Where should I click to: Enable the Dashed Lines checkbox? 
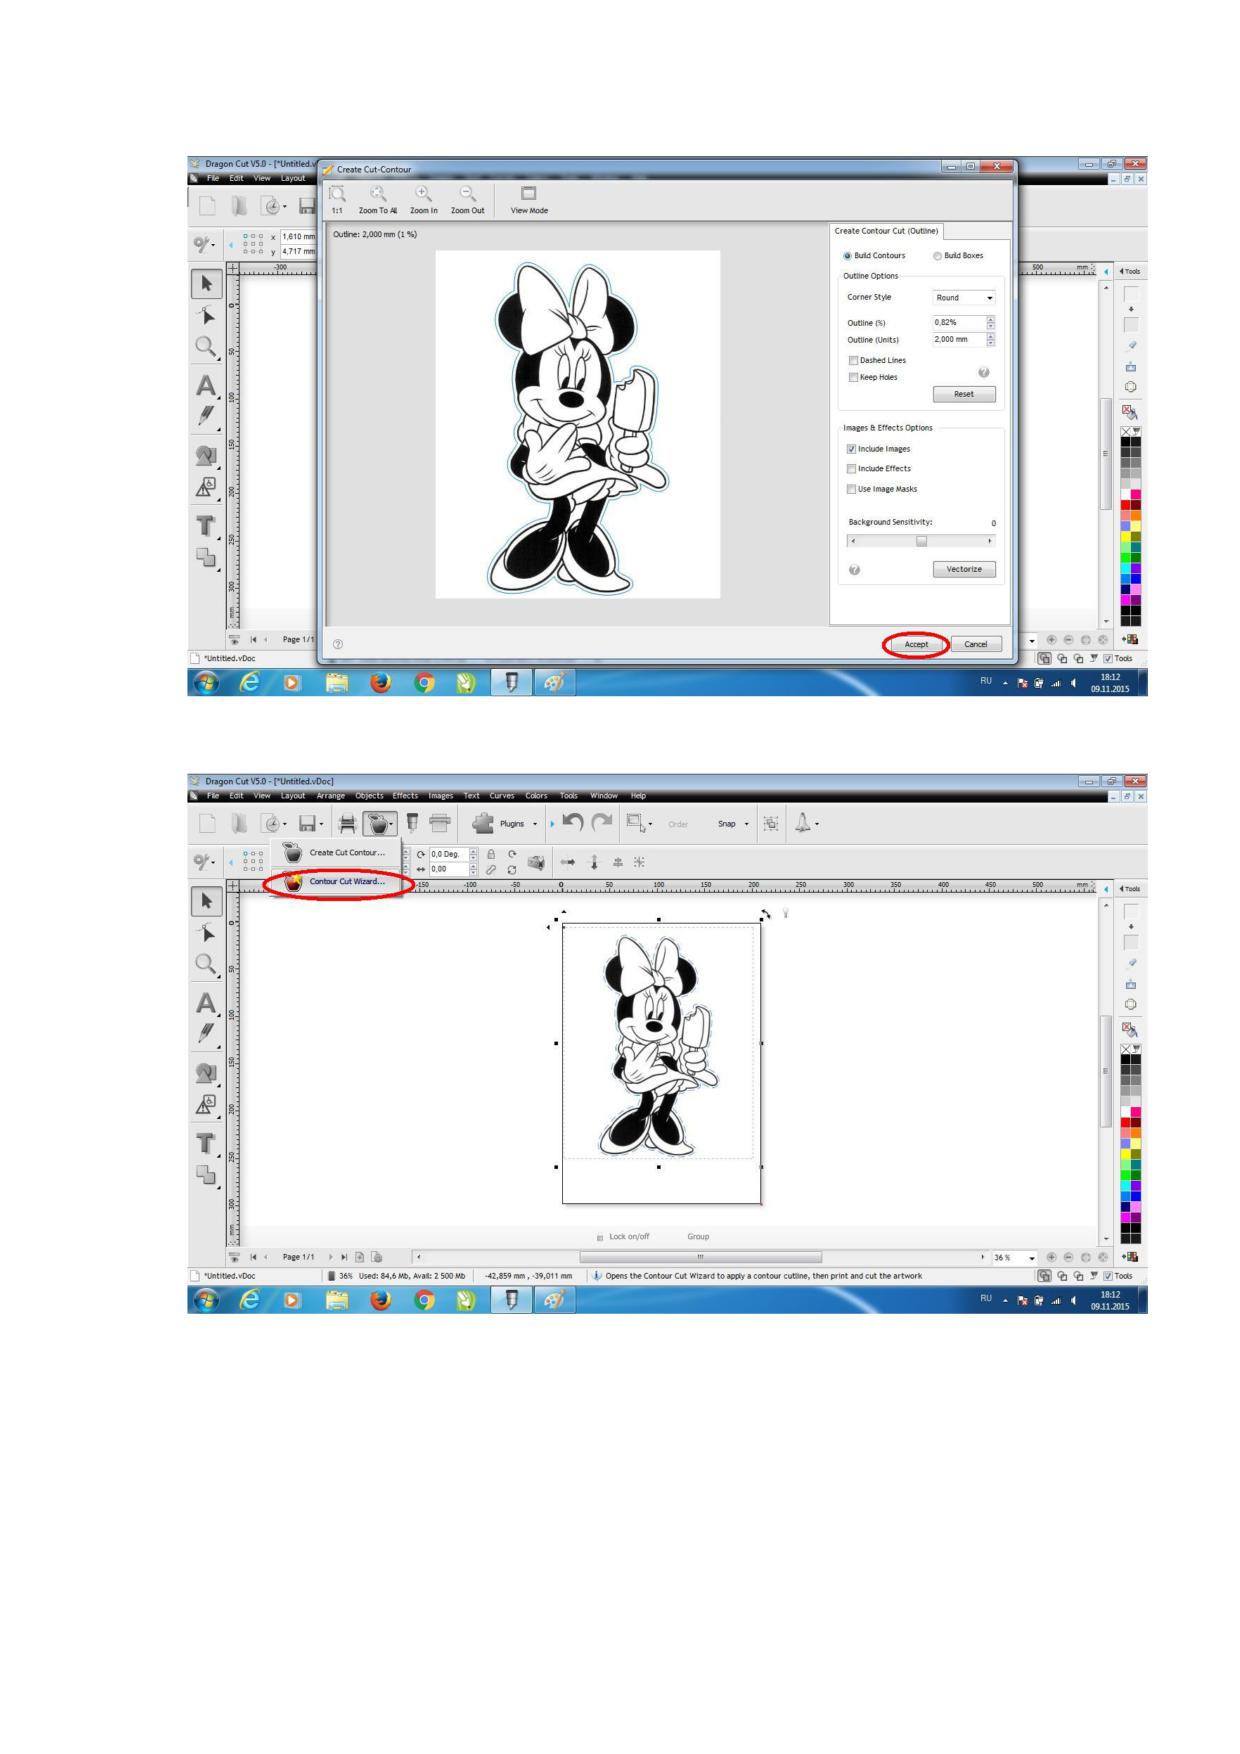click(853, 360)
